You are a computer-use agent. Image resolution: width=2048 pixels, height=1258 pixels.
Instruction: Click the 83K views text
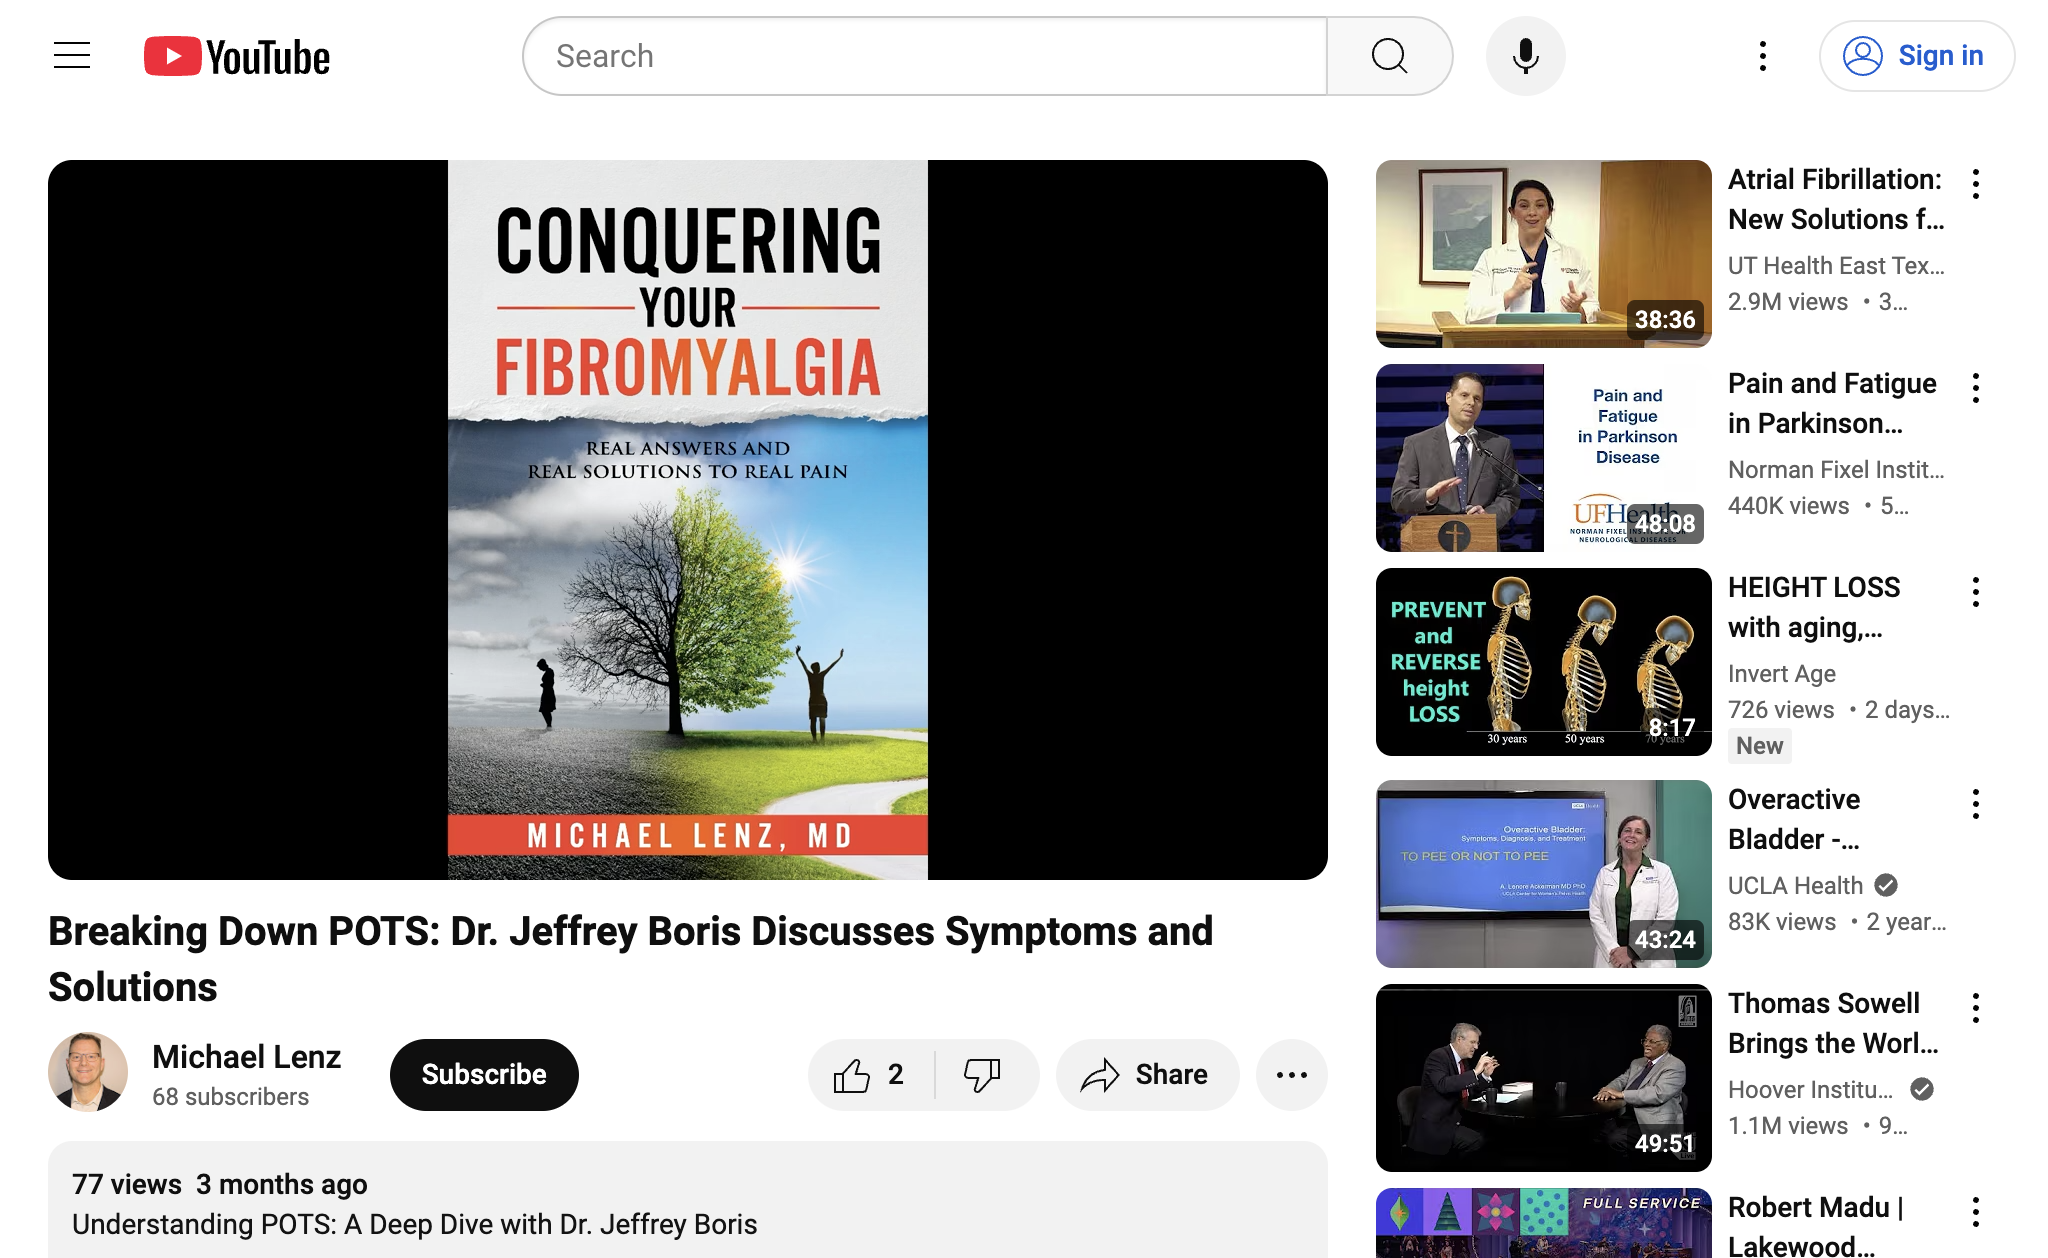click(x=1782, y=921)
